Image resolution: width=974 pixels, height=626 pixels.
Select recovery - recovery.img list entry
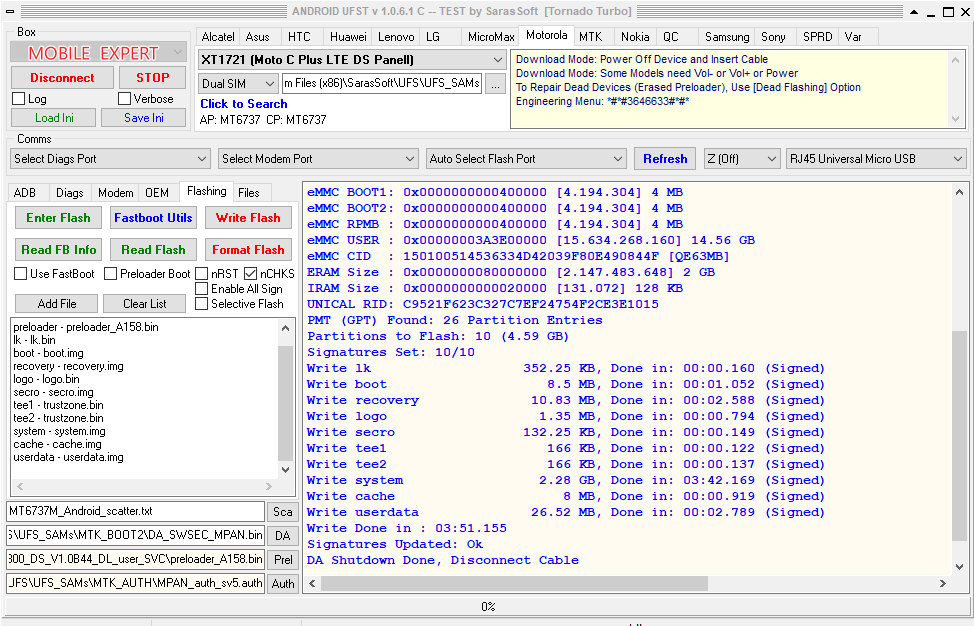(68, 366)
